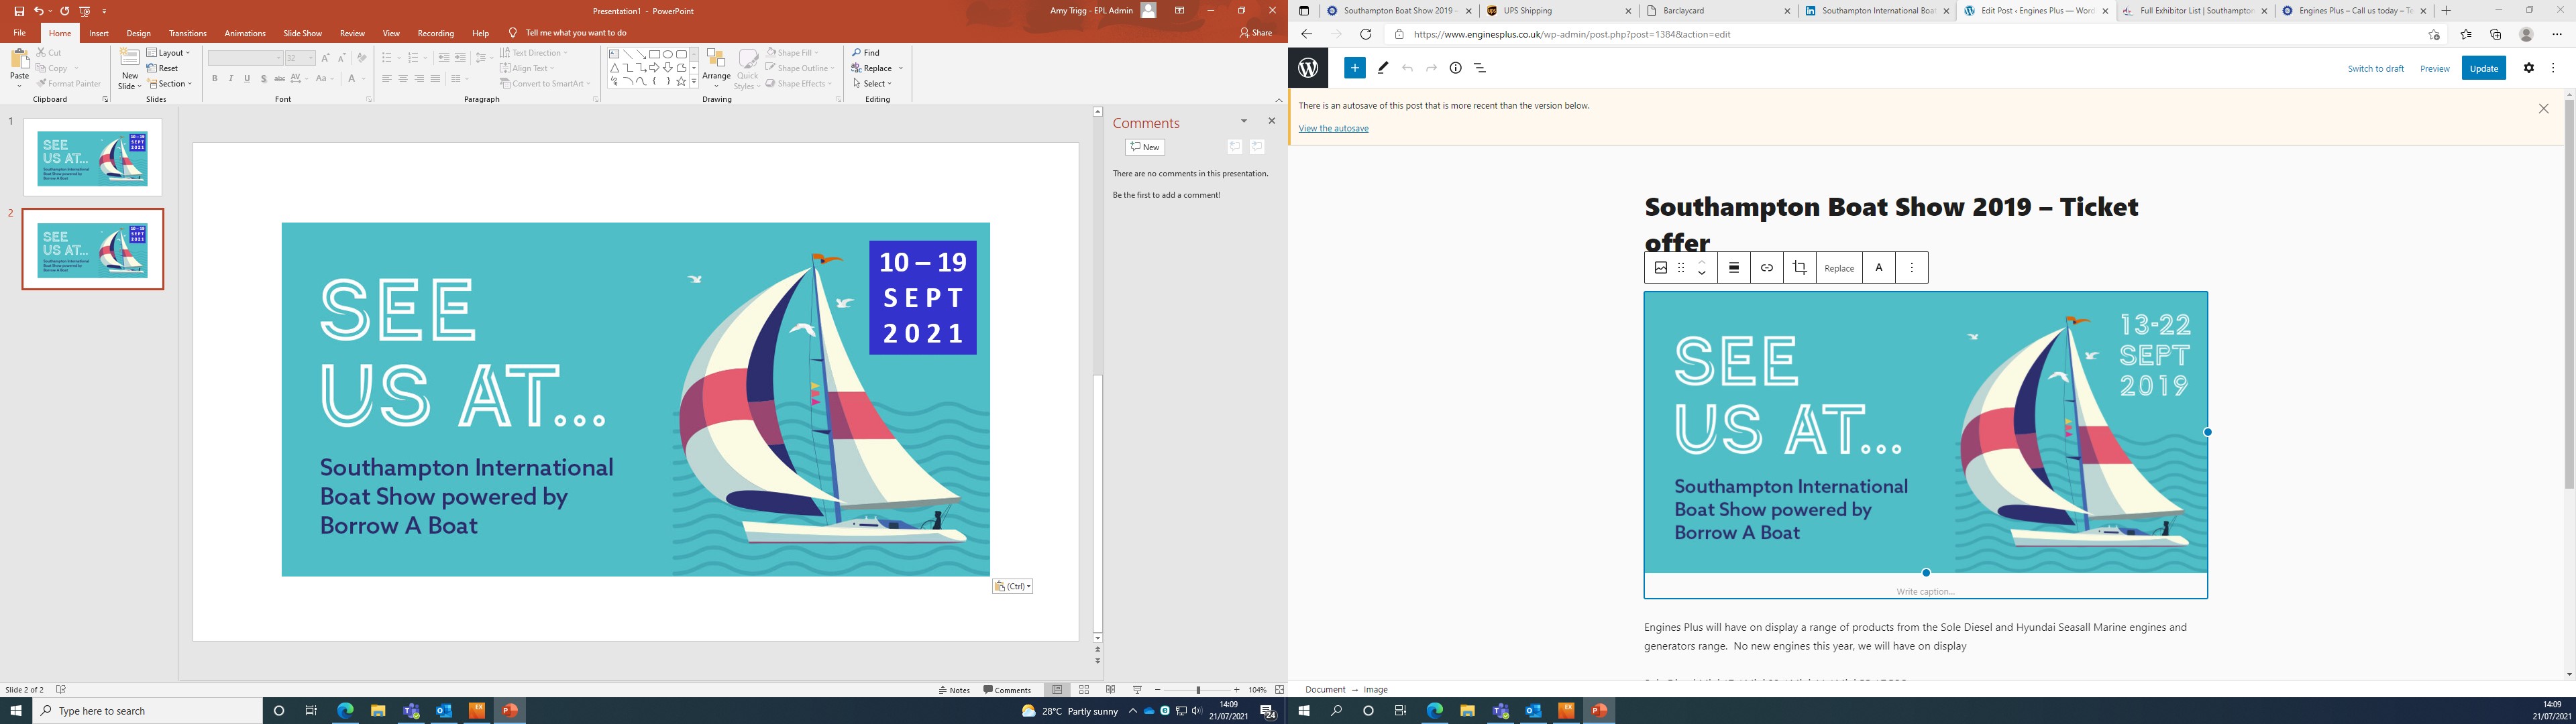
Task: Toggle Center alignment in Paragraph group
Action: [403, 79]
